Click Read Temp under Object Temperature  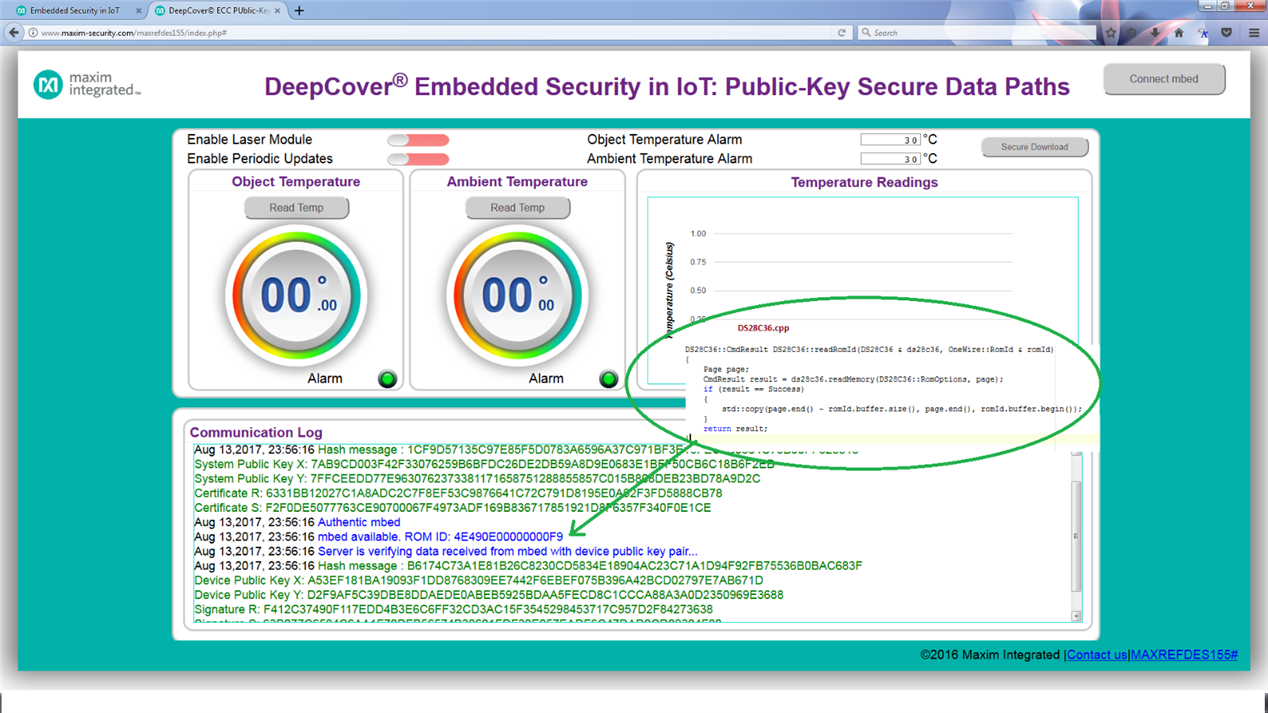tap(296, 208)
